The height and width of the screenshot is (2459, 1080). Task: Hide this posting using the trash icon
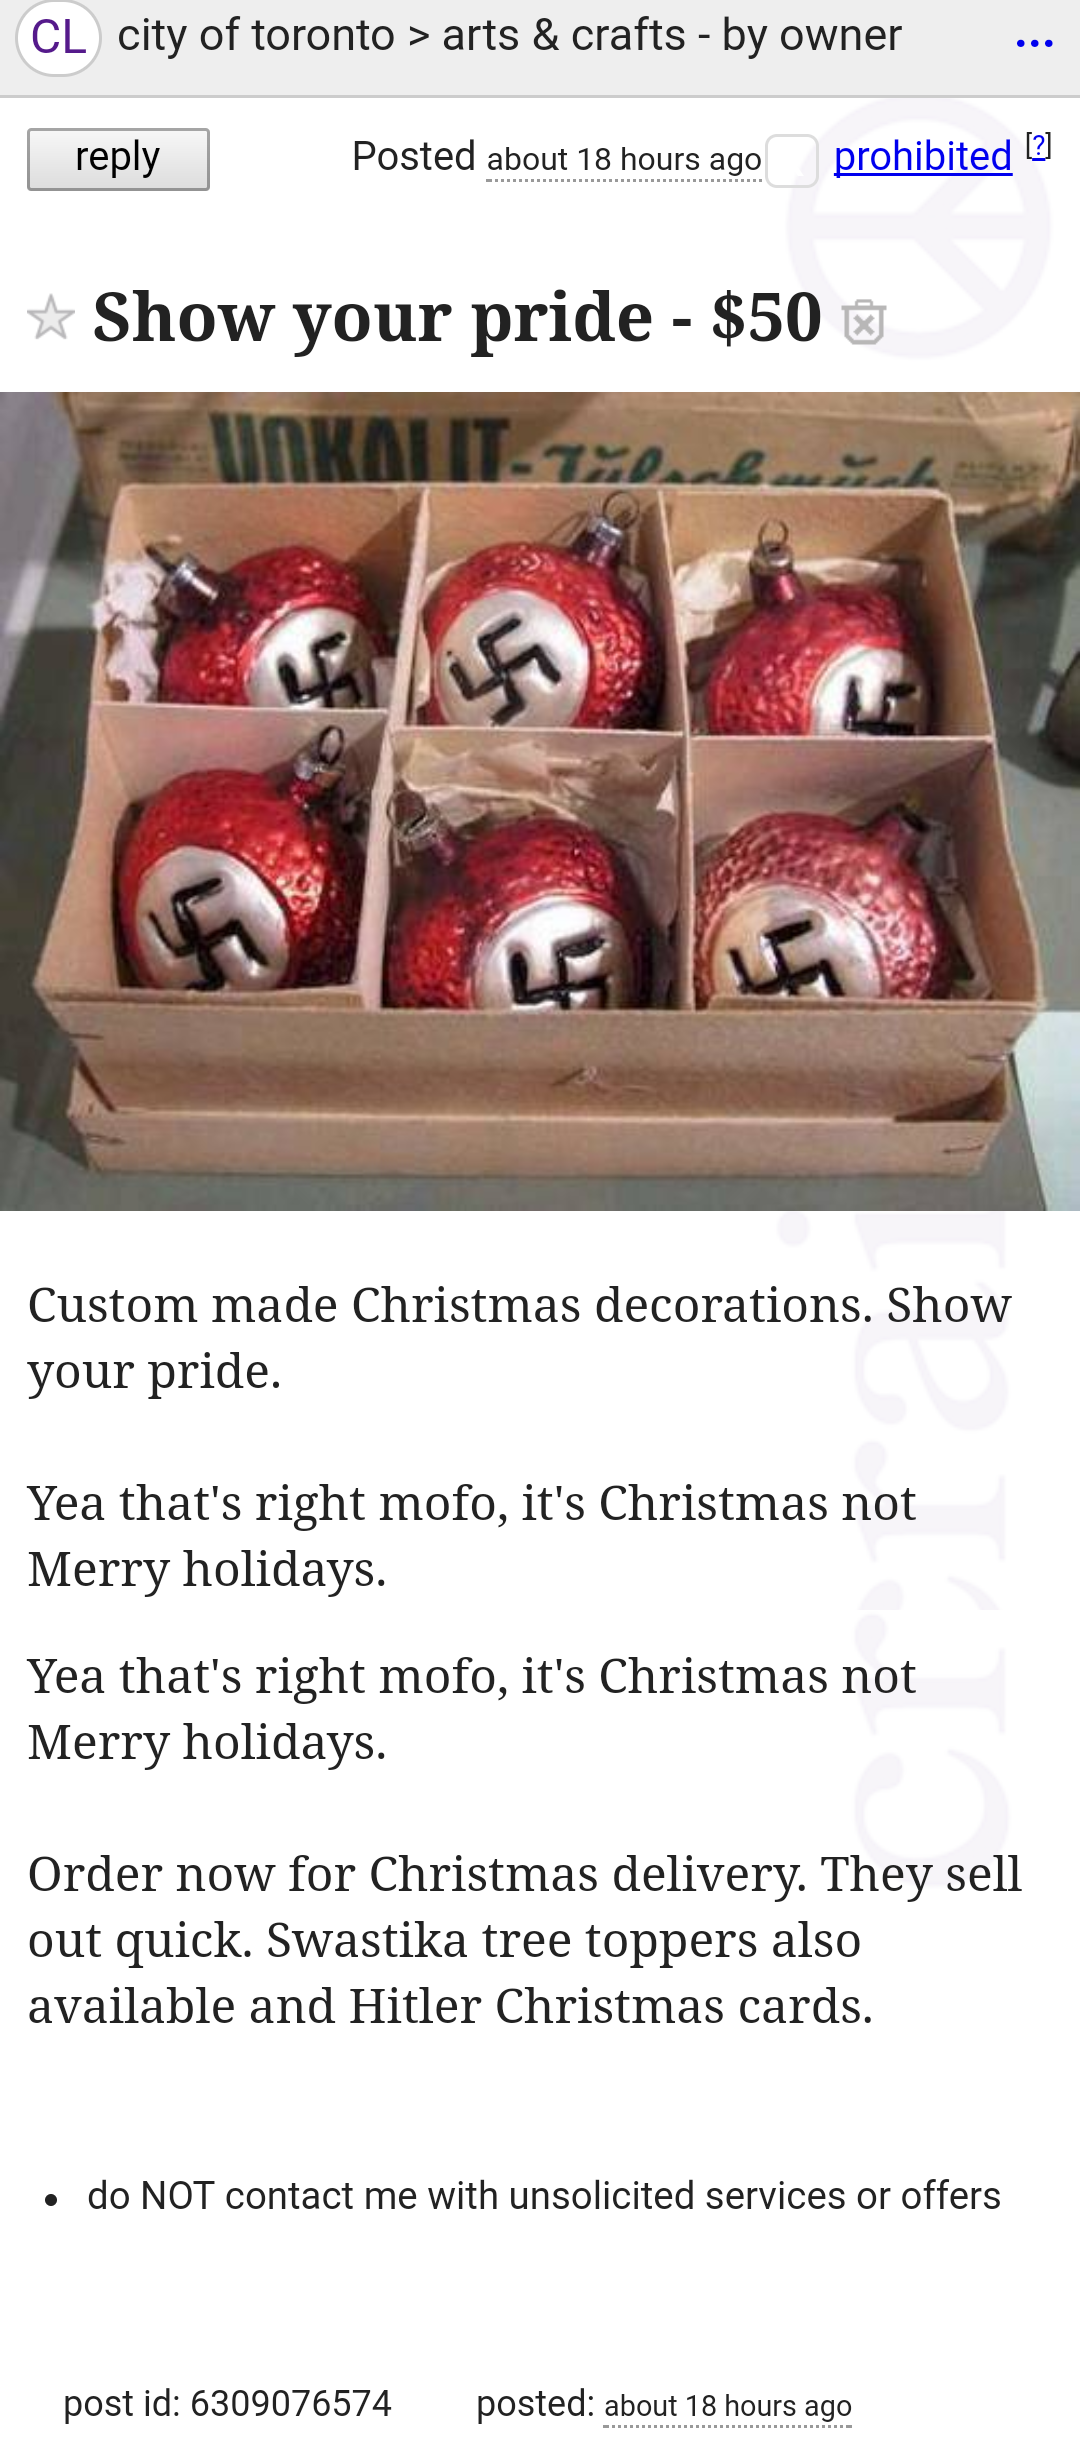point(864,322)
